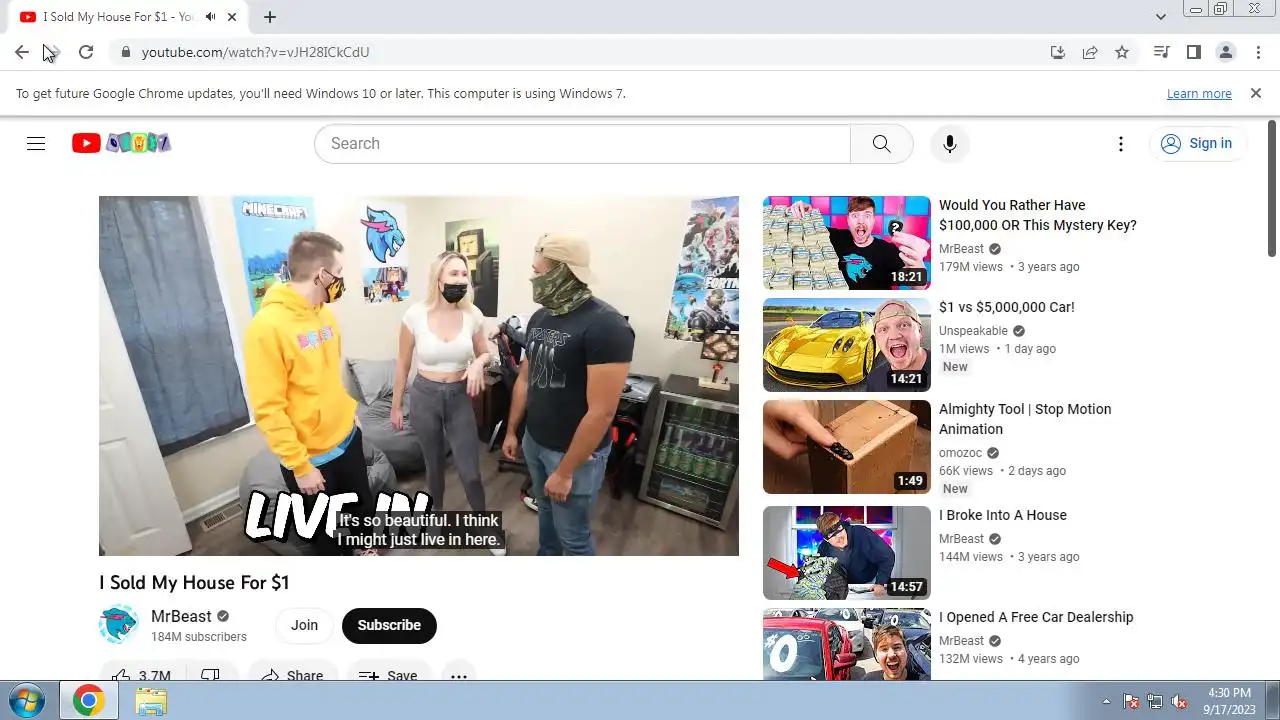The height and width of the screenshot is (720, 1280).
Task: Click the site lock icon in address bar
Action: pyautogui.click(x=125, y=52)
